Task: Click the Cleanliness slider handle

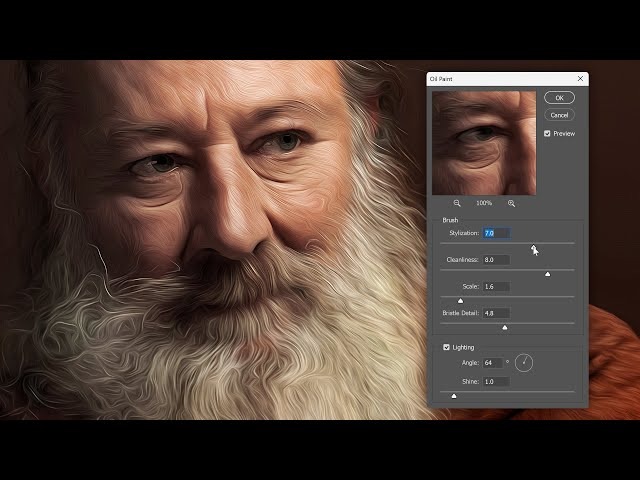Action: (x=547, y=274)
